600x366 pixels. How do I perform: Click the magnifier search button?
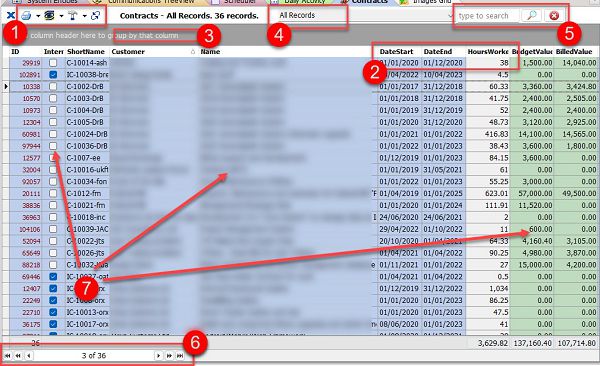[x=532, y=16]
